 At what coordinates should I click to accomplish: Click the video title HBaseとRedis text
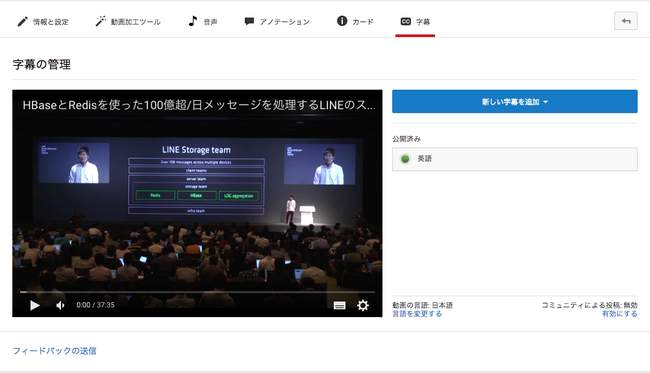point(199,105)
